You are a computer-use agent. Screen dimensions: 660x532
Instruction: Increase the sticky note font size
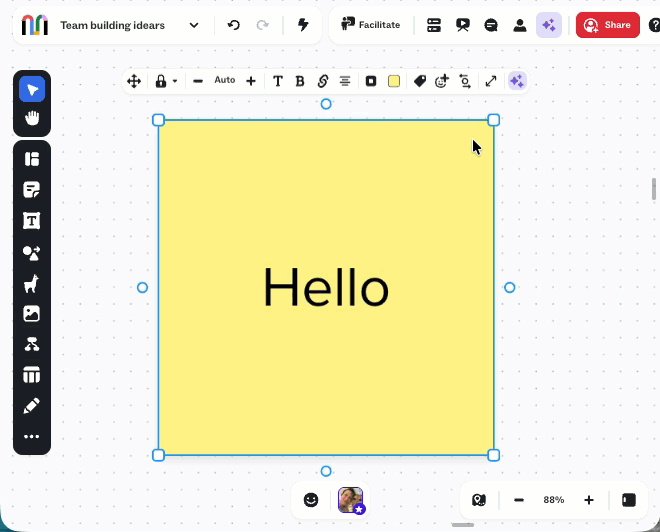point(251,81)
